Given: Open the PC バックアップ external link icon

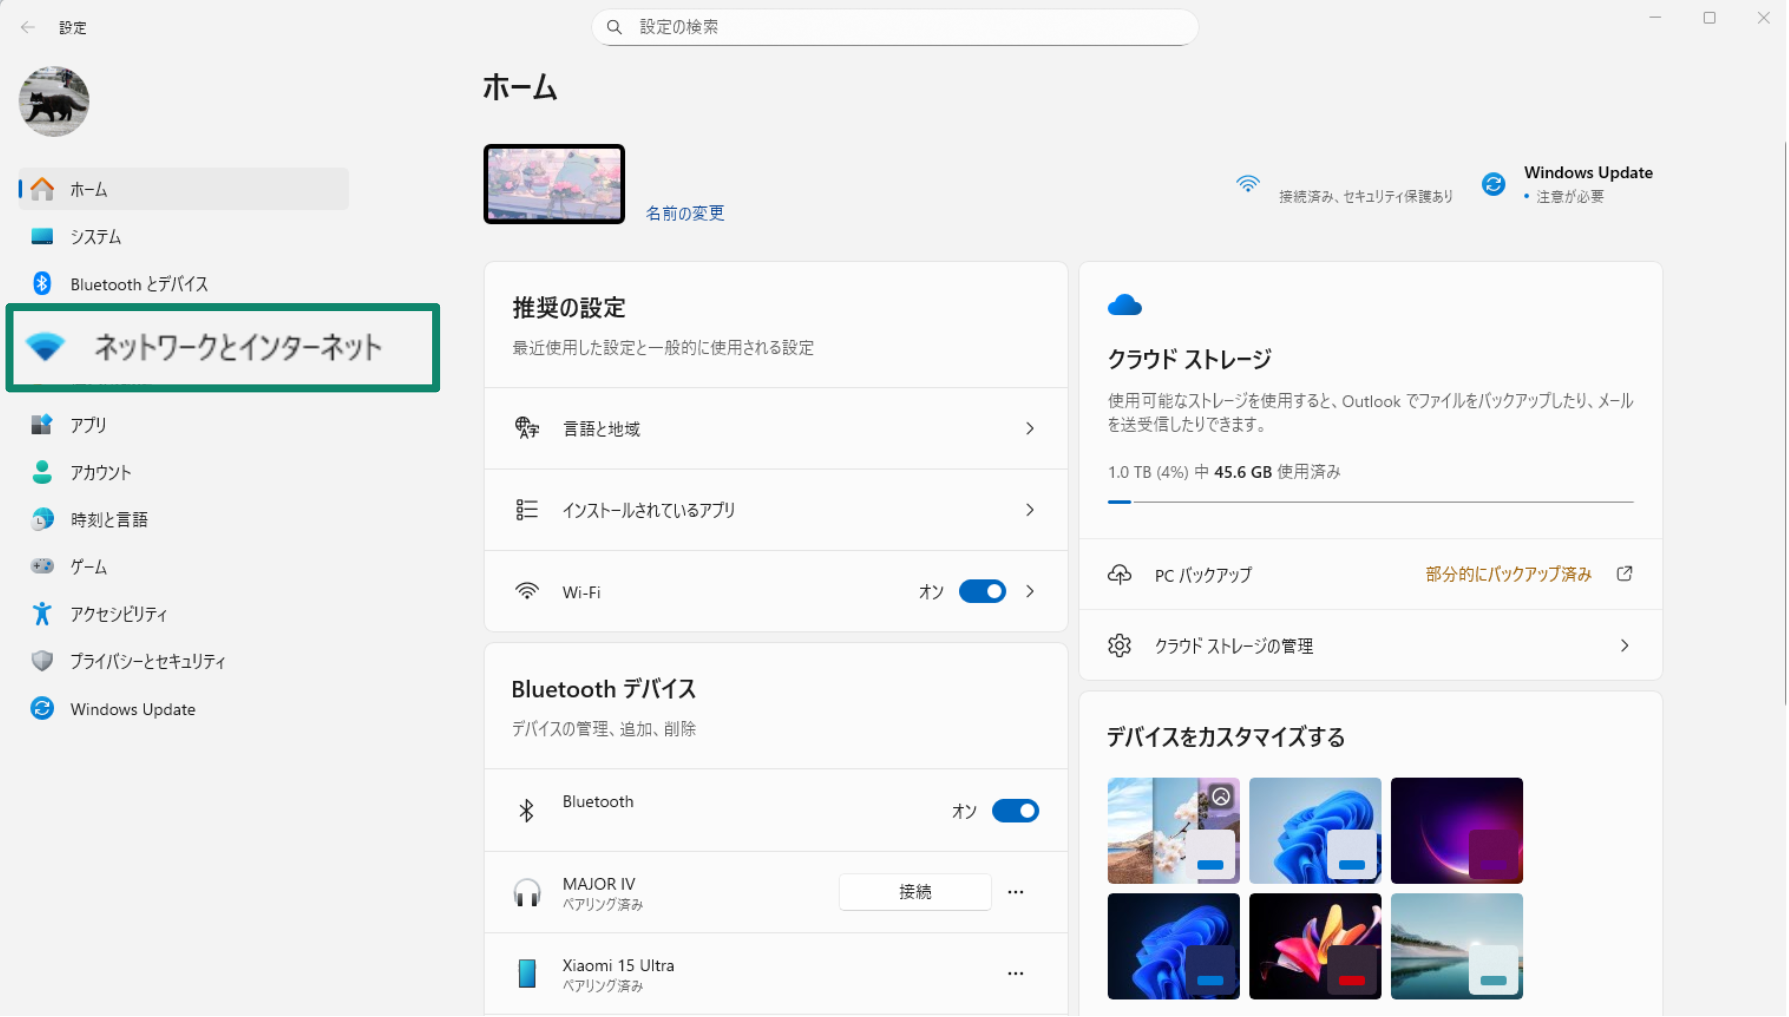Looking at the screenshot, I should pos(1624,574).
